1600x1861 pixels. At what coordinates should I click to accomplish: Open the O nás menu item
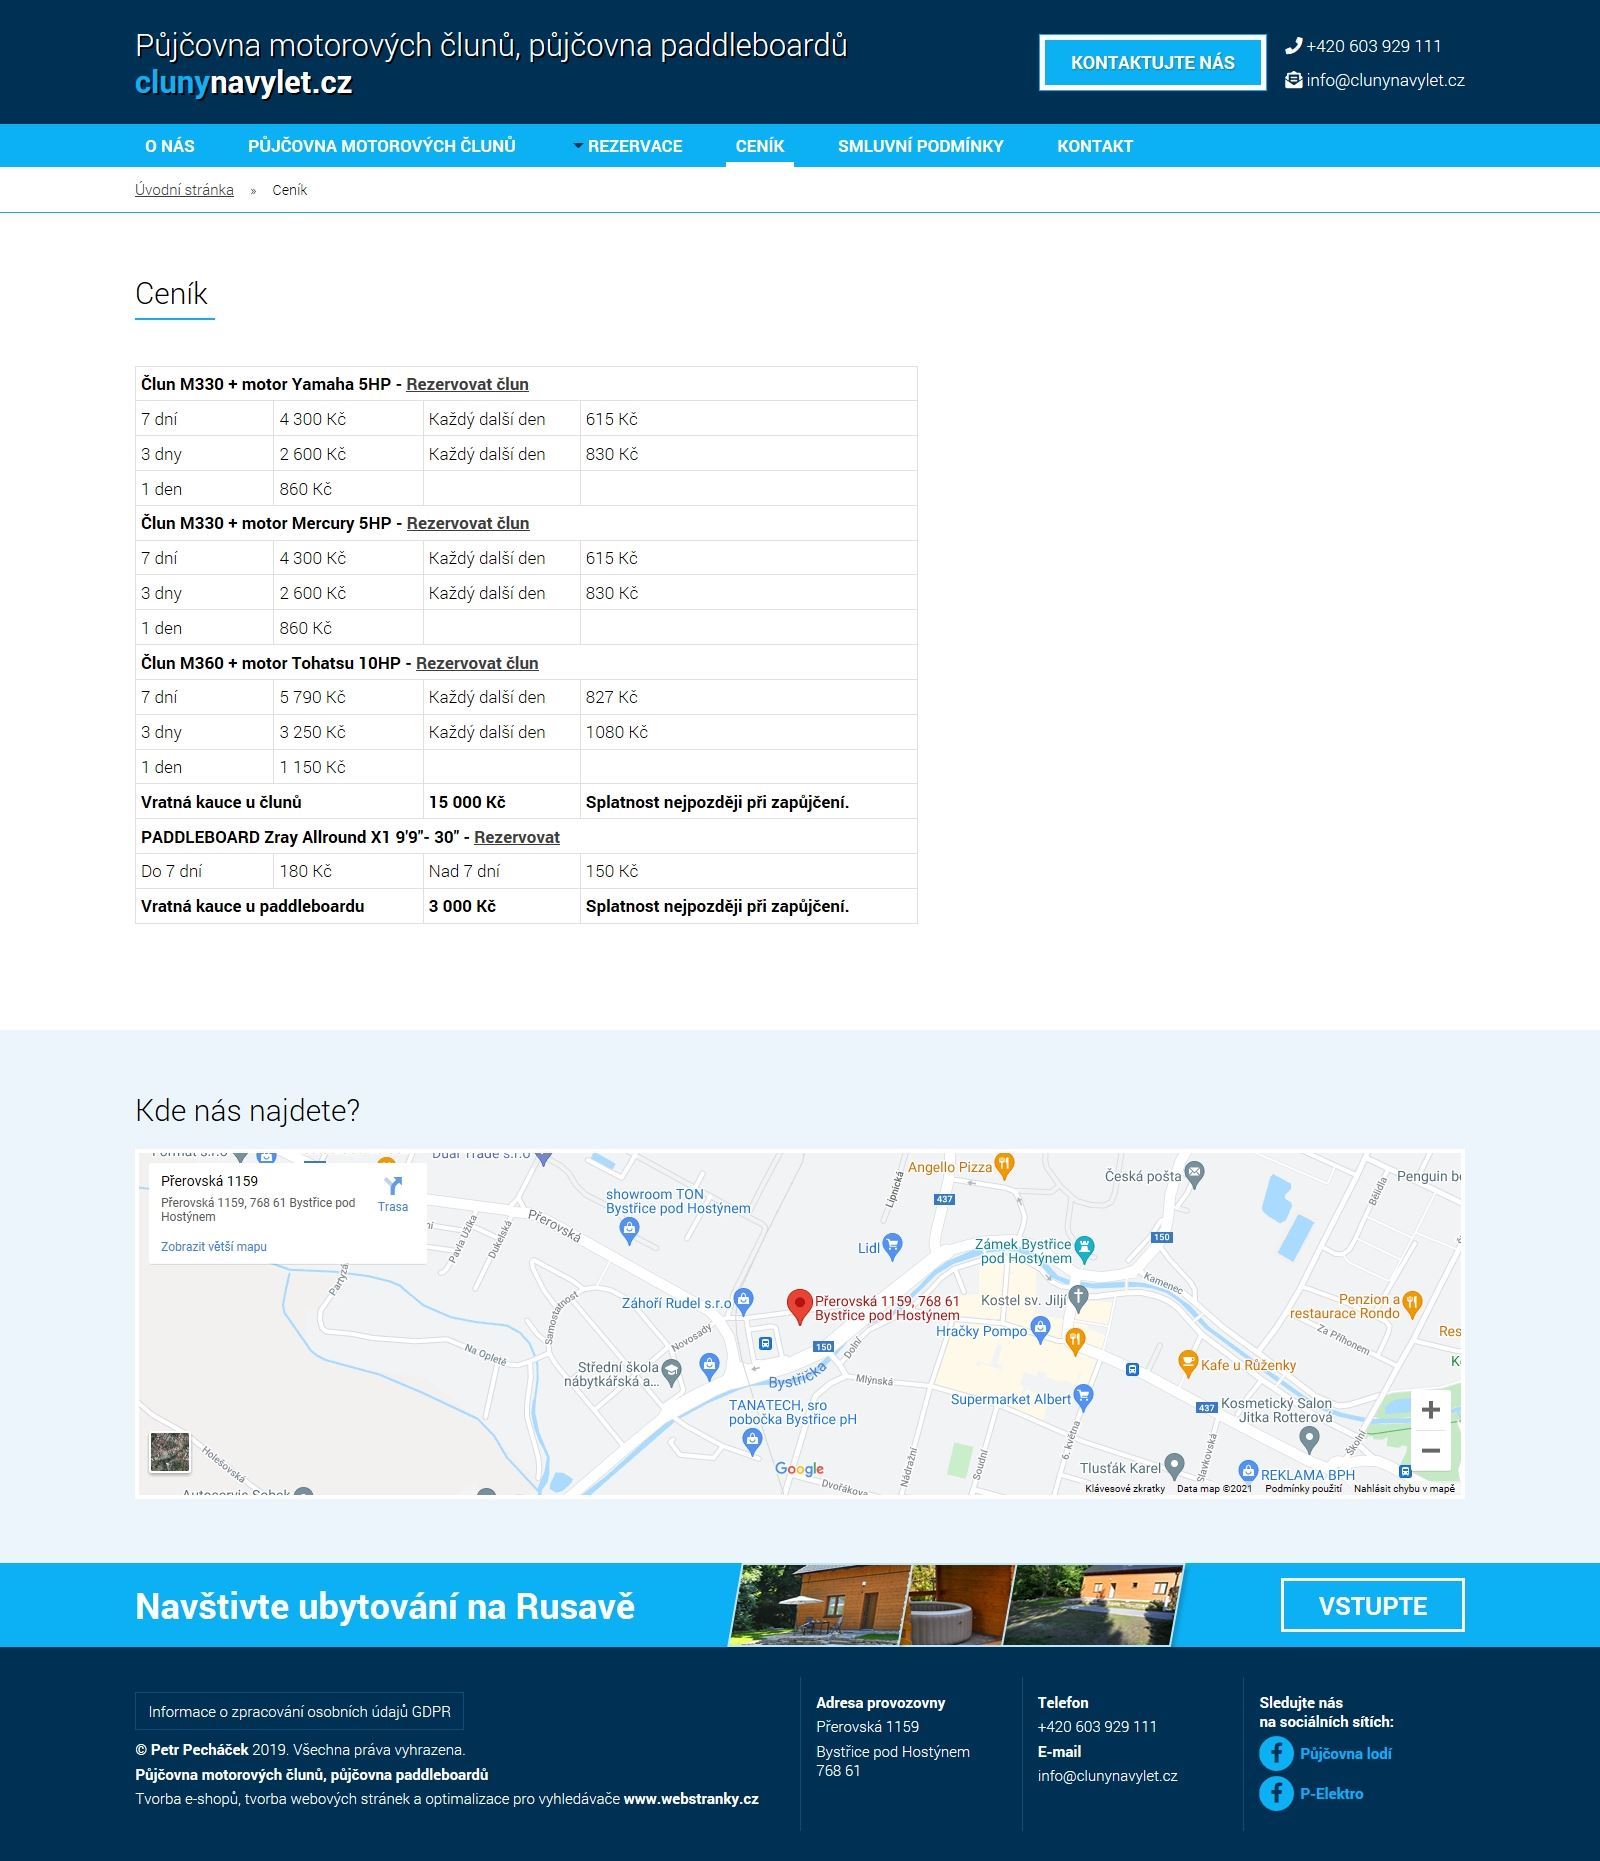pyautogui.click(x=170, y=146)
